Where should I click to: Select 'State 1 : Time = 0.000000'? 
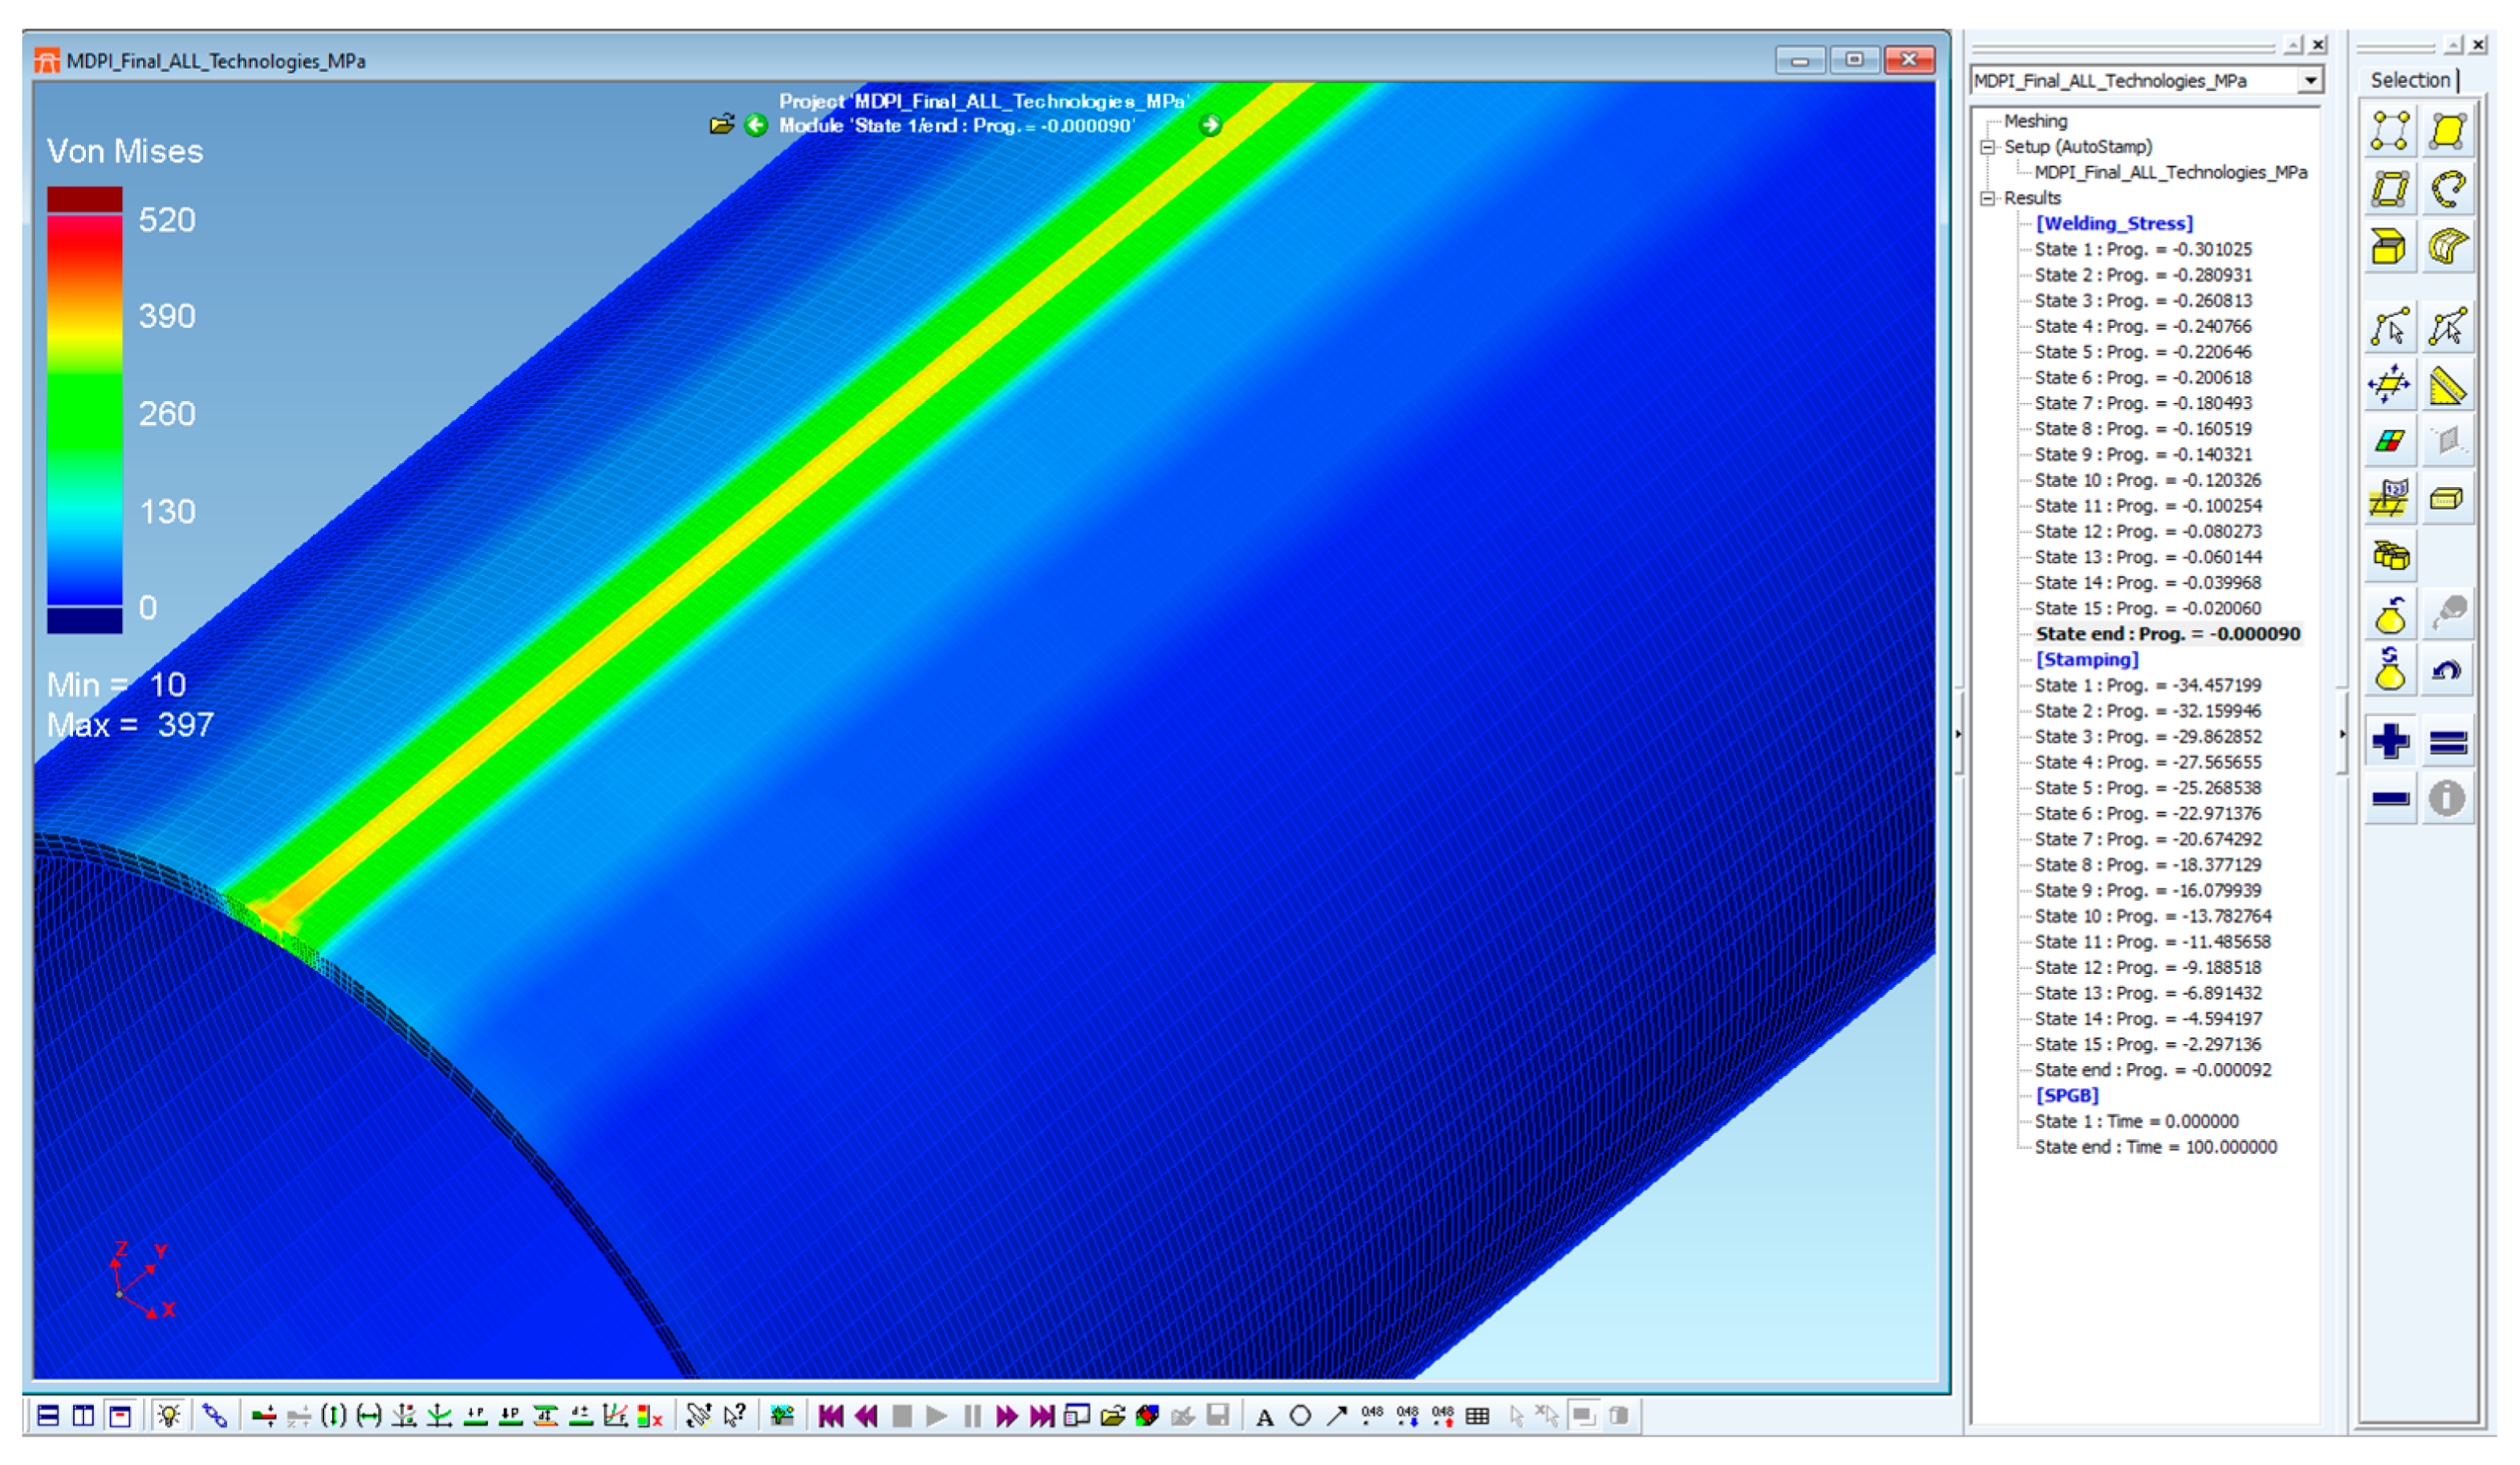2136,1122
